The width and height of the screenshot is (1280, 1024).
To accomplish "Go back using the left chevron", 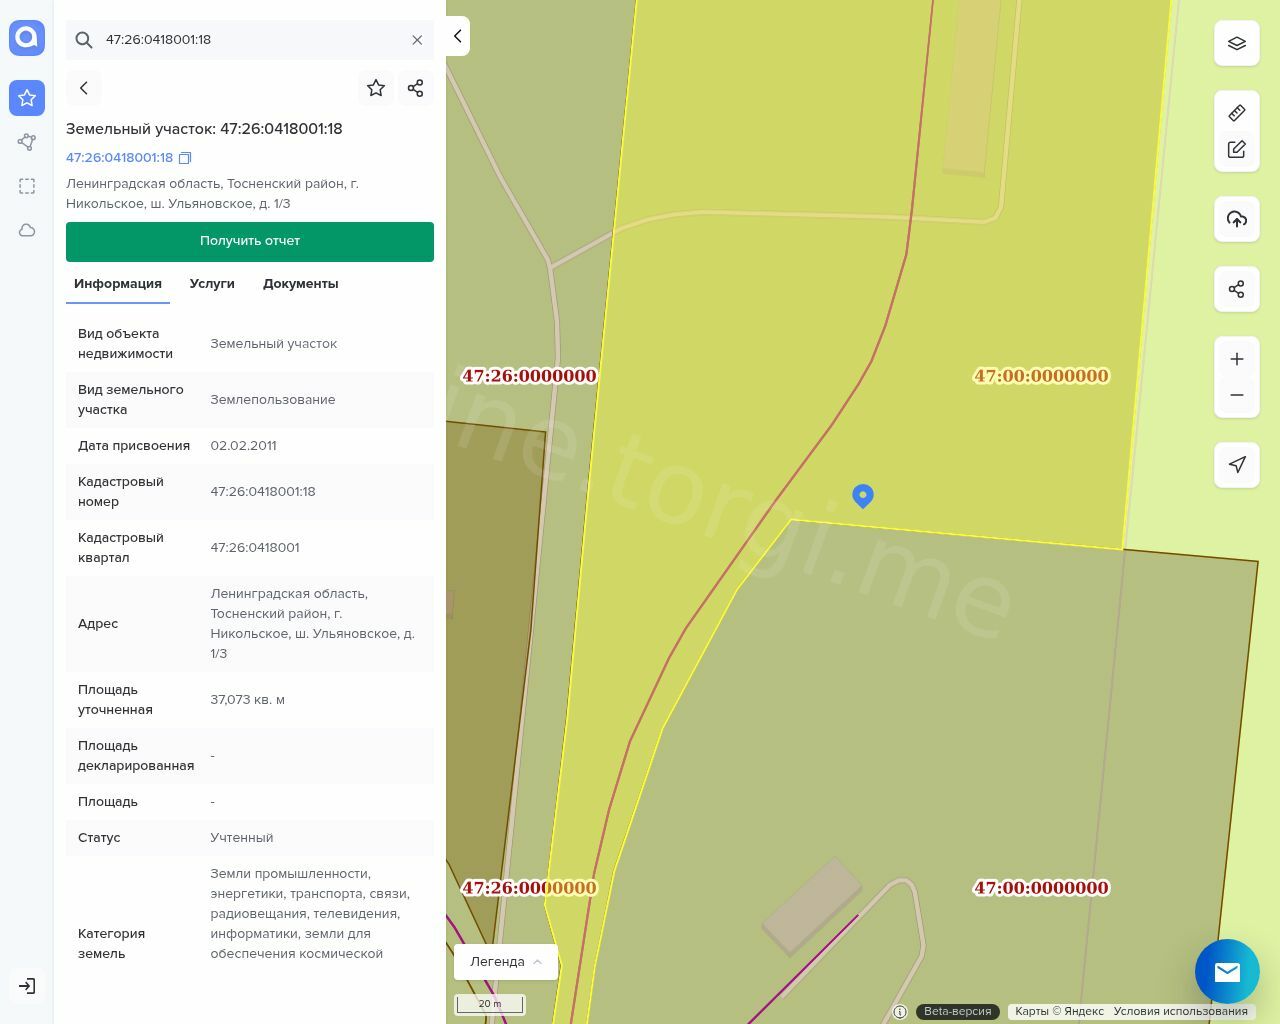I will click(x=84, y=88).
